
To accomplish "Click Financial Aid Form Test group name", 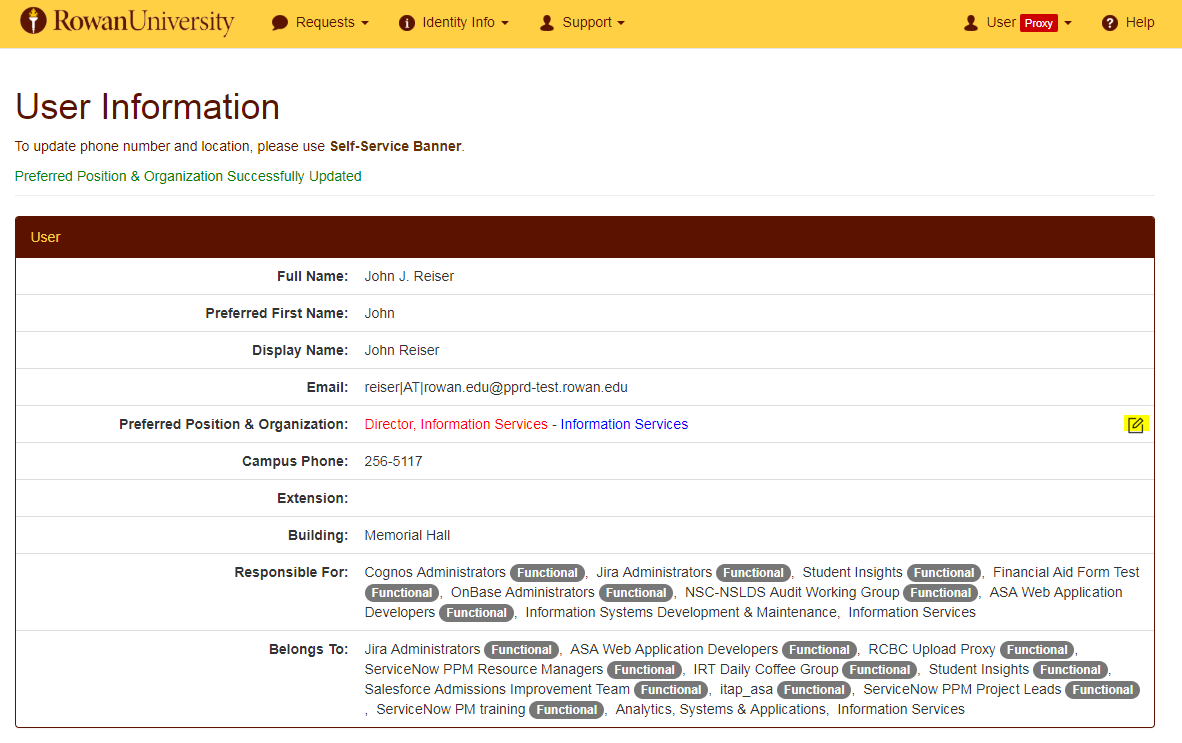I will tap(1066, 573).
